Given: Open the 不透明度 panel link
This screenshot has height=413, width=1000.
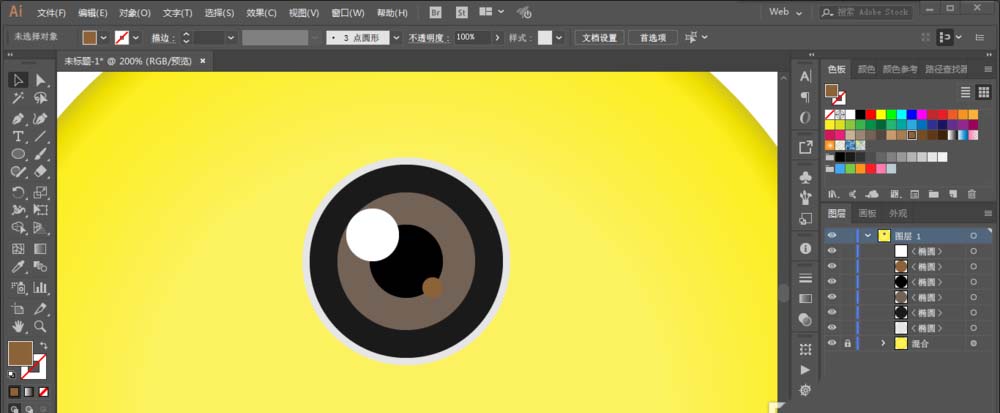Looking at the screenshot, I should point(429,38).
